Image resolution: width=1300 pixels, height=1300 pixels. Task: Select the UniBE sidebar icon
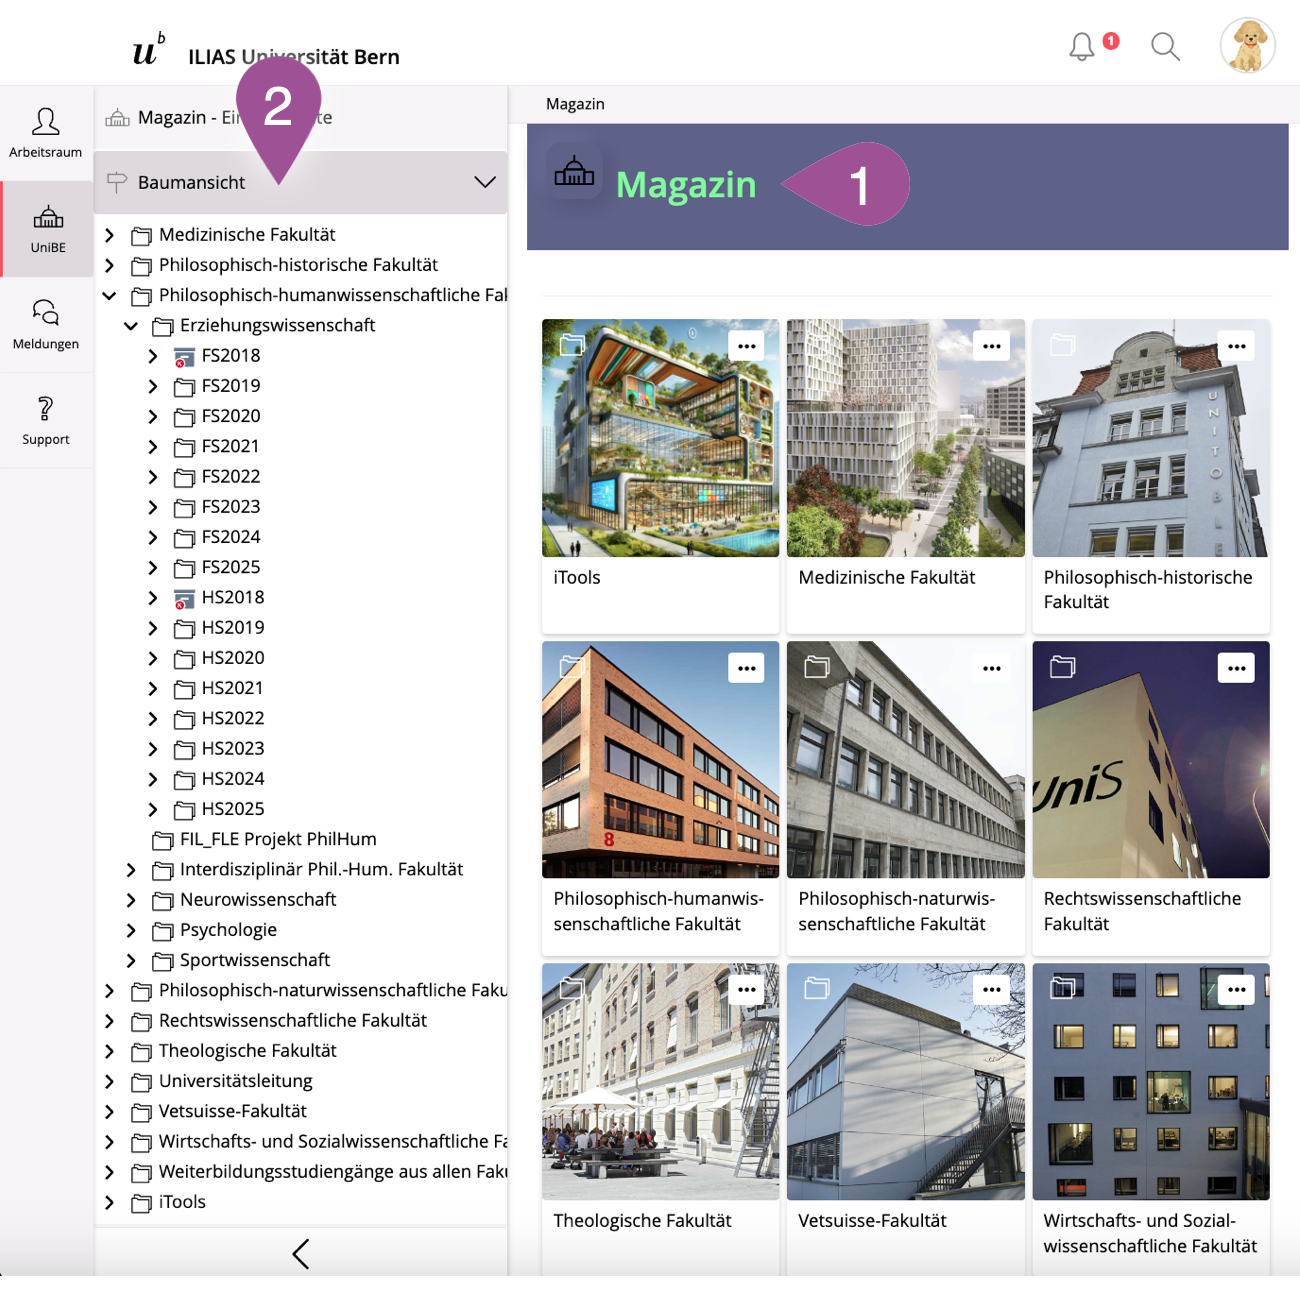click(48, 229)
